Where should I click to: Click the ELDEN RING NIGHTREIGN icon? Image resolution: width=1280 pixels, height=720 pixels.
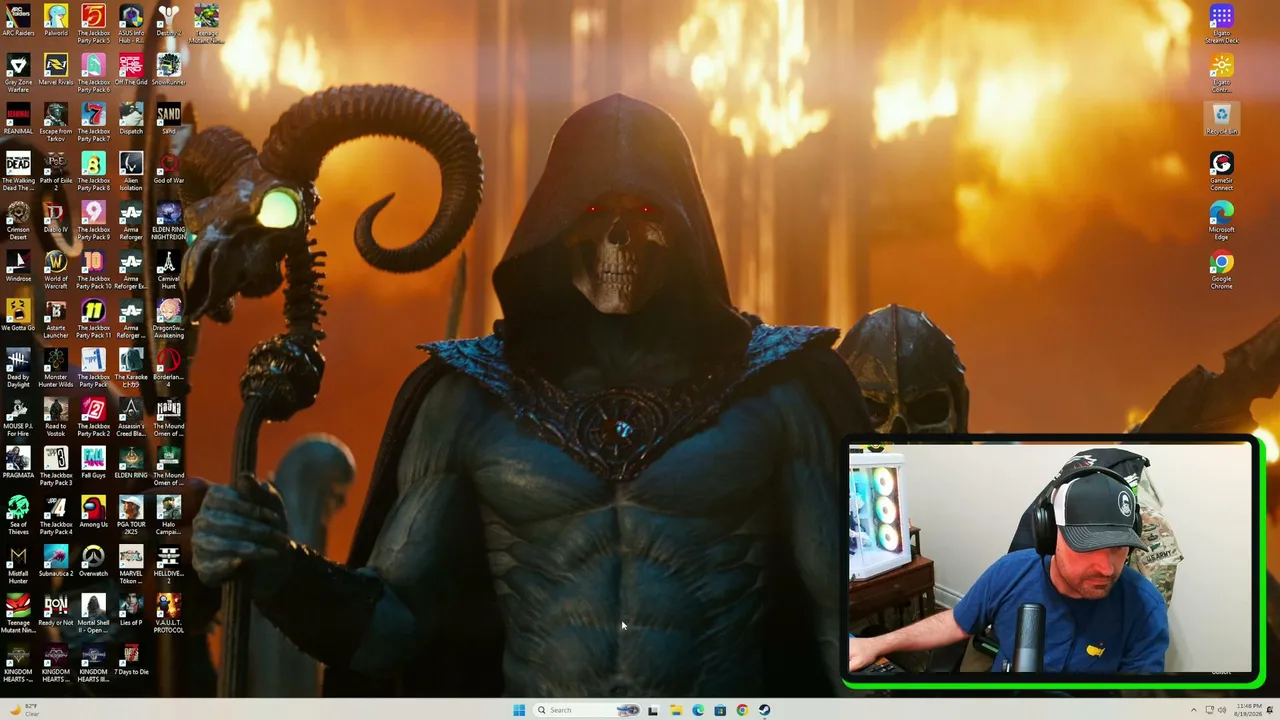[x=169, y=220]
